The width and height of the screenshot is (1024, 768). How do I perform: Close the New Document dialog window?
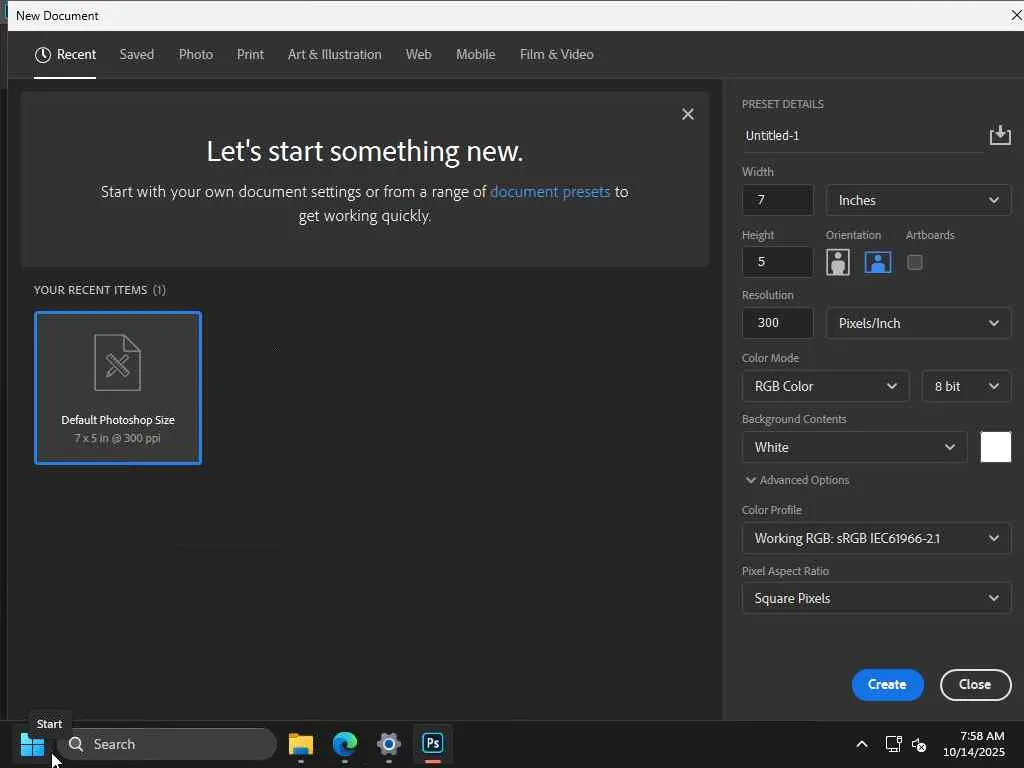[x=1016, y=15]
